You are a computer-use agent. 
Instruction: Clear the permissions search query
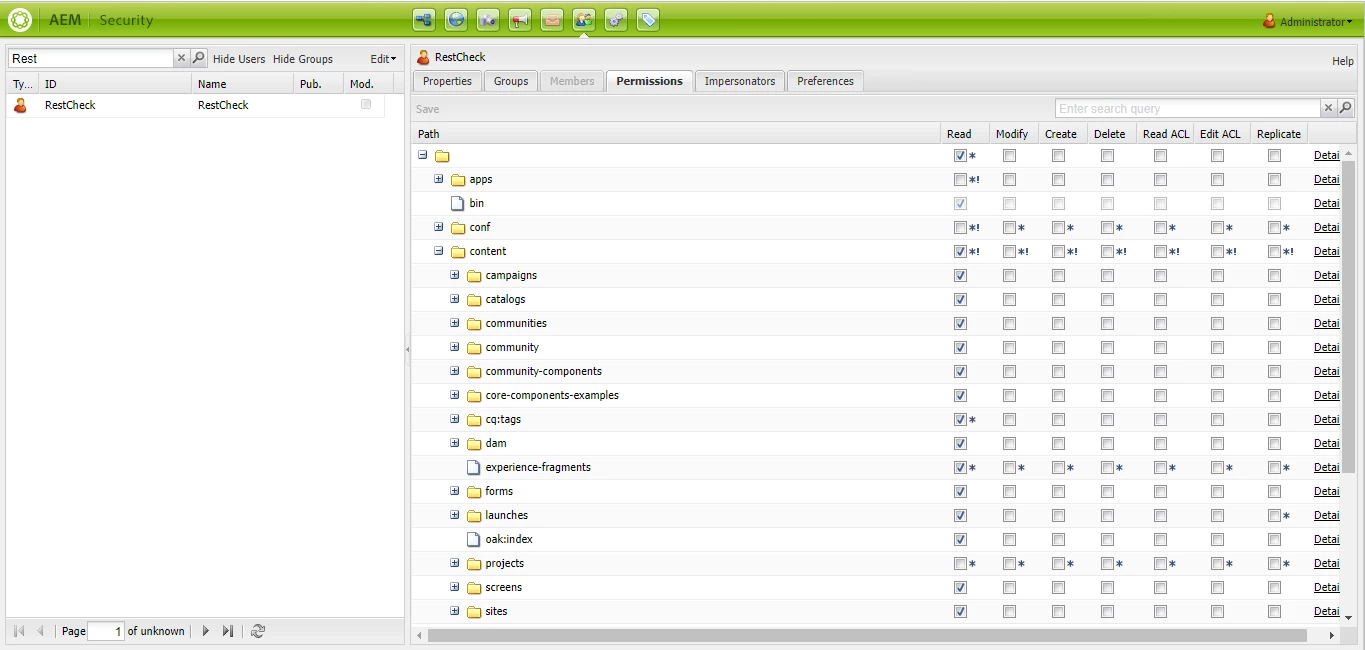(x=1328, y=108)
